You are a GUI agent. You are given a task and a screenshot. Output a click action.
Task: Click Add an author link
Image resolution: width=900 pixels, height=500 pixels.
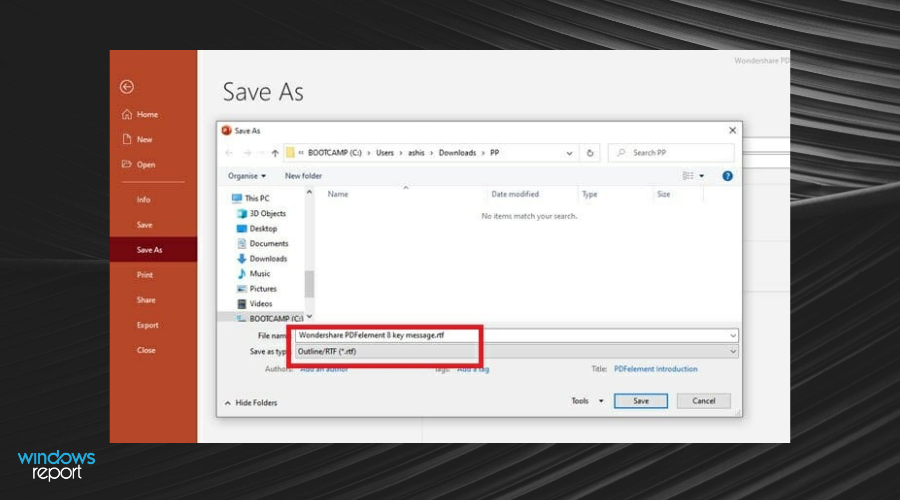click(324, 369)
